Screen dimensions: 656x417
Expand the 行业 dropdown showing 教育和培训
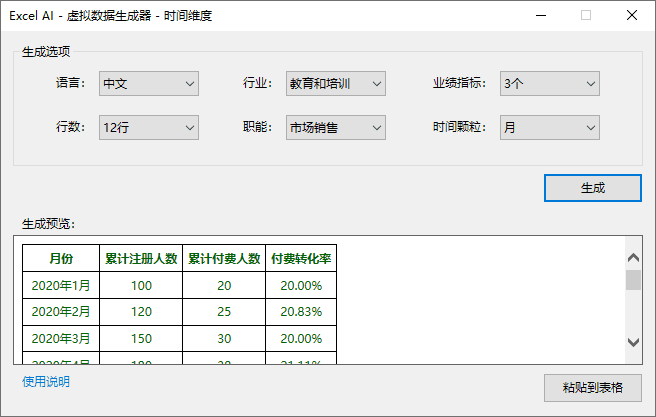pos(335,84)
